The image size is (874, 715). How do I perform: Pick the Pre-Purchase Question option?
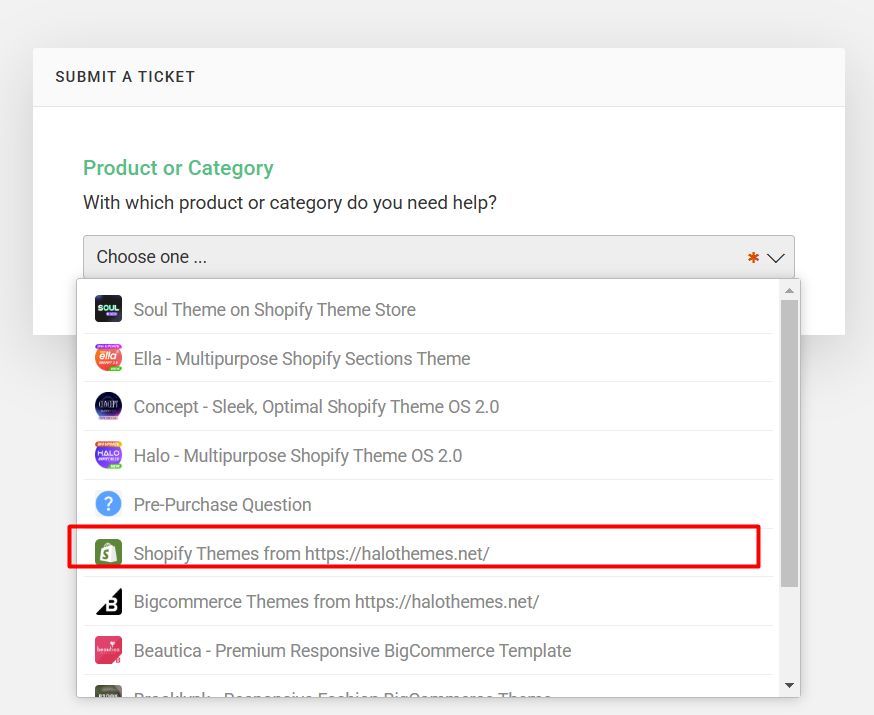point(428,504)
